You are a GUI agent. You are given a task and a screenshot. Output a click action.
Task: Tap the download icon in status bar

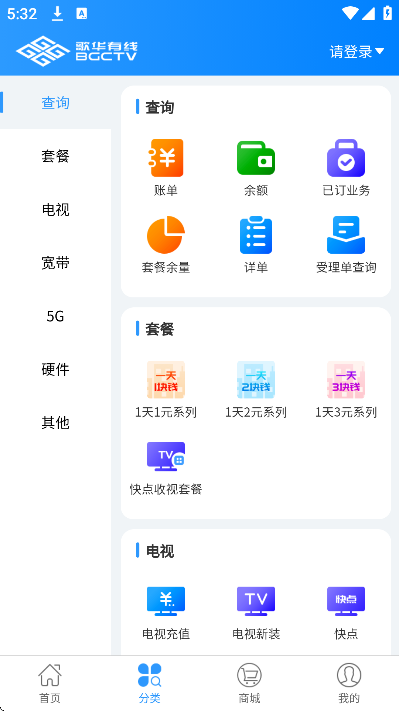(x=57, y=14)
